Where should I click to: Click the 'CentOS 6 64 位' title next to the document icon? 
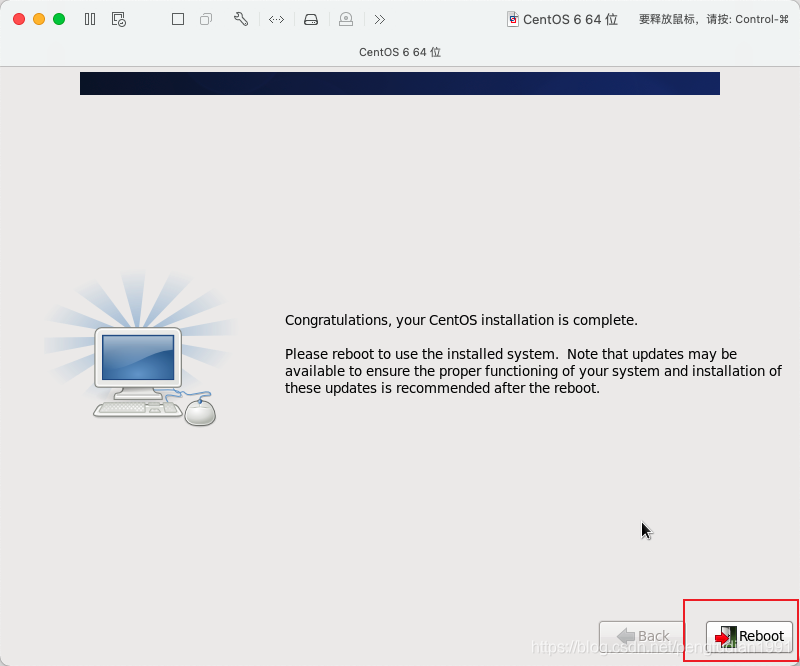click(570, 19)
